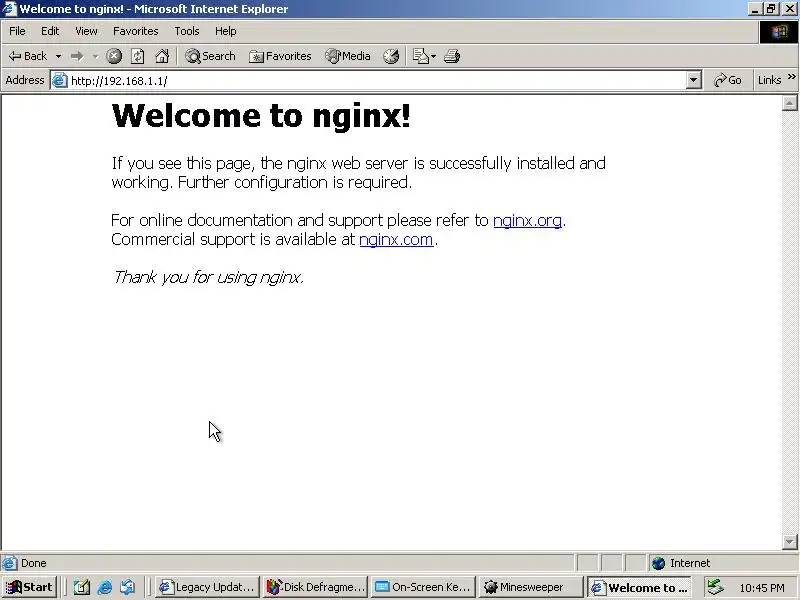Switch to Minesweeper taskbar button
The image size is (800, 600).
531,587
